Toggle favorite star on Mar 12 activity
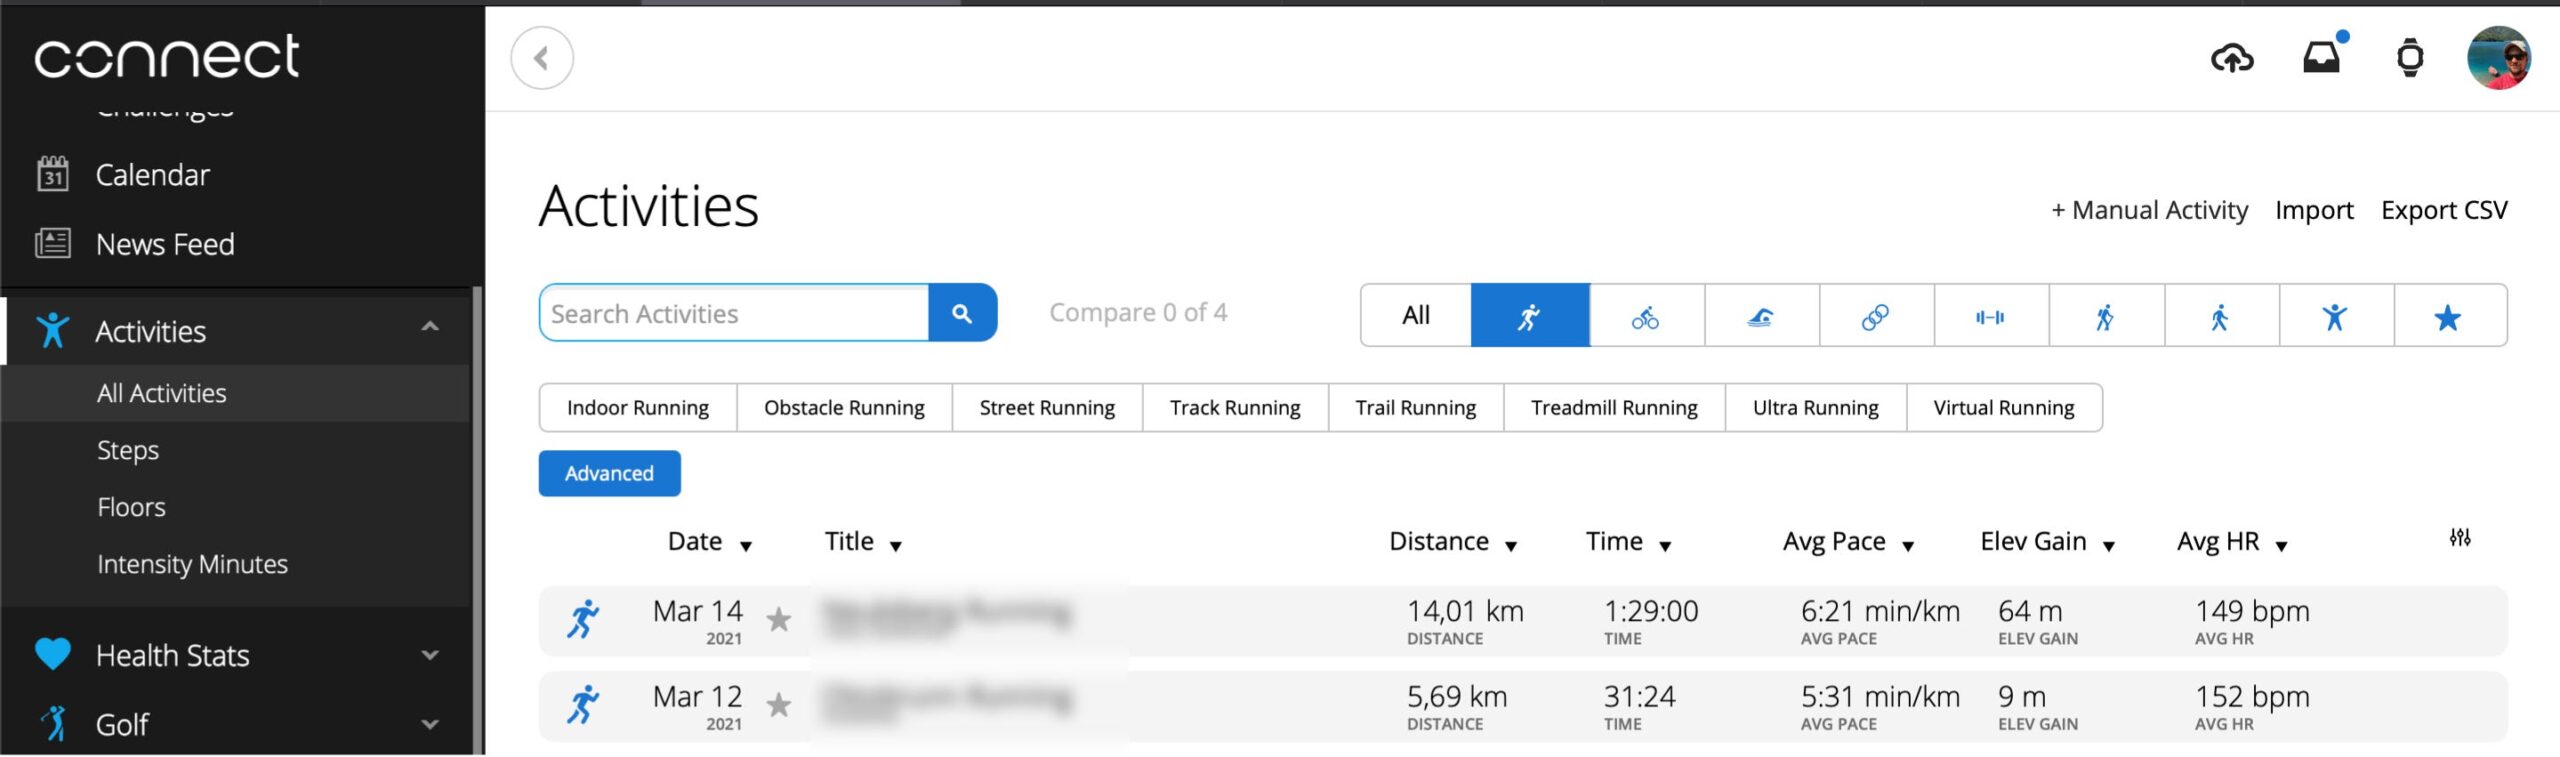The image size is (2560, 757). point(779,705)
